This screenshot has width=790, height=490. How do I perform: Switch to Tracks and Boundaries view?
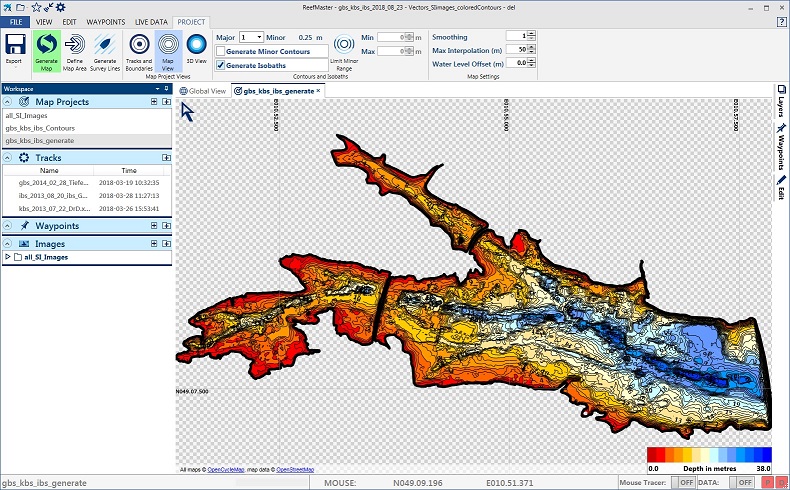click(139, 48)
